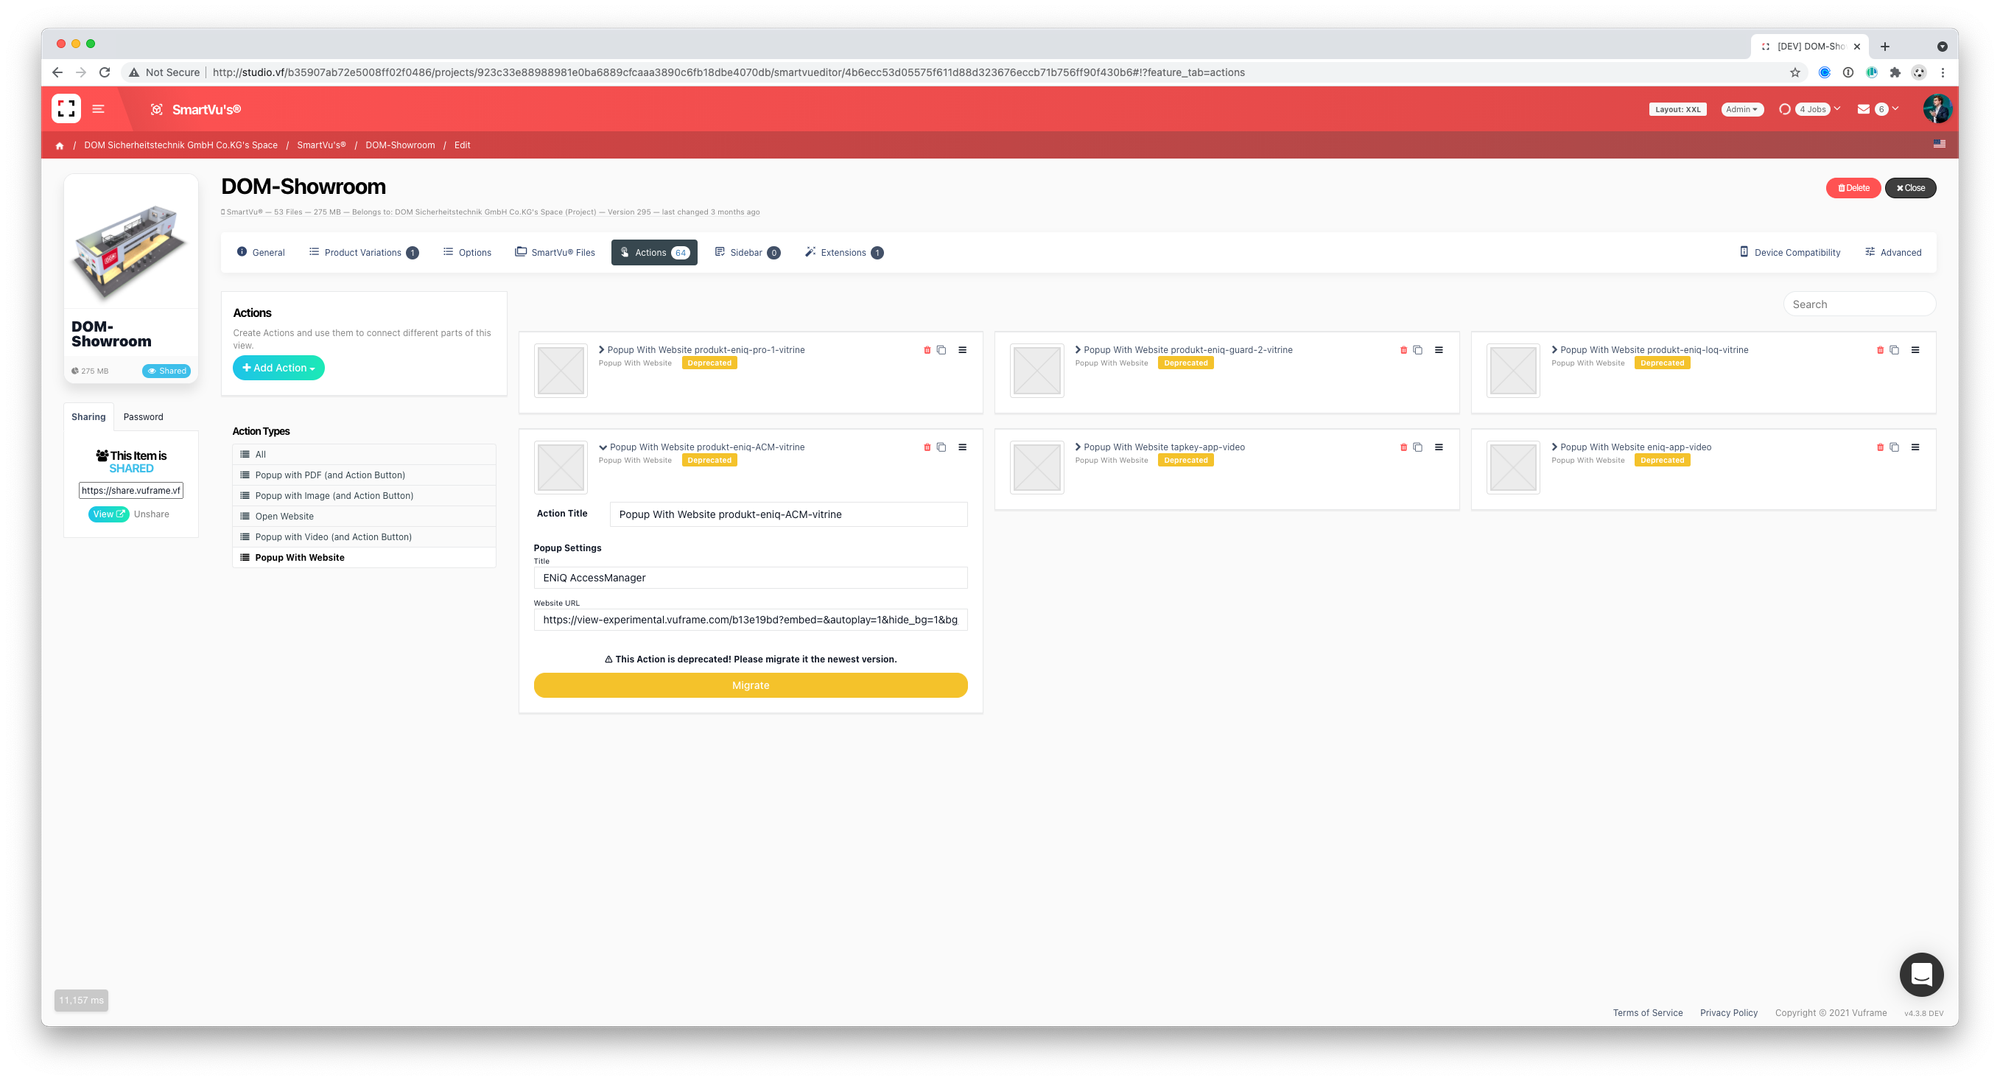Image resolution: width=2000 pixels, height=1081 pixels.
Task: Click the Vuframe logo in the red header
Action: (x=66, y=109)
